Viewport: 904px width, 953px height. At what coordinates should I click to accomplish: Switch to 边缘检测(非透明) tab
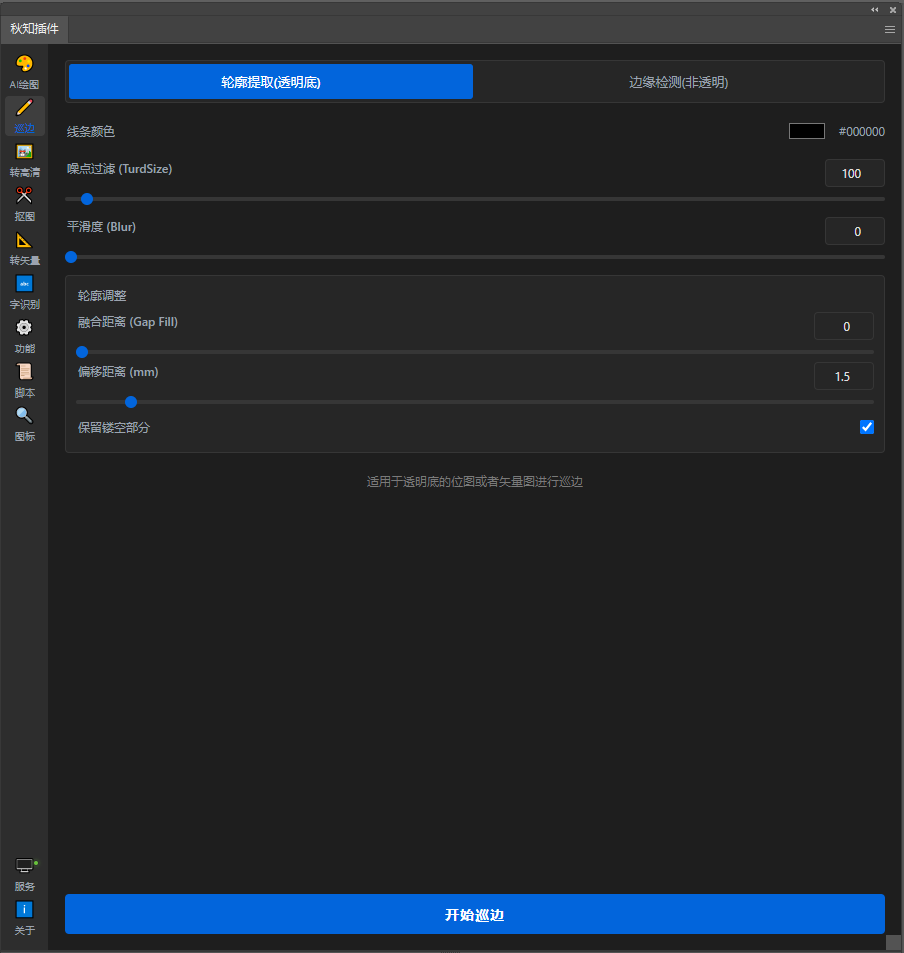coord(678,82)
